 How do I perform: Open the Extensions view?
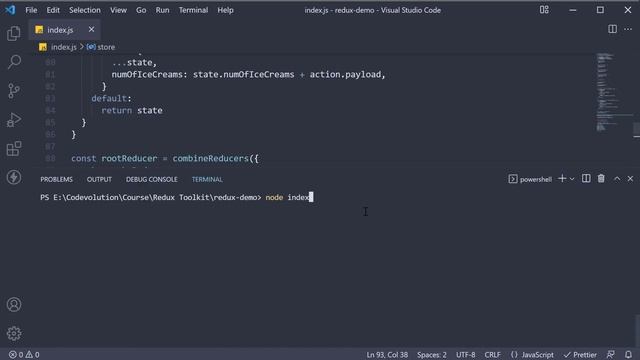pyautogui.click(x=14, y=149)
